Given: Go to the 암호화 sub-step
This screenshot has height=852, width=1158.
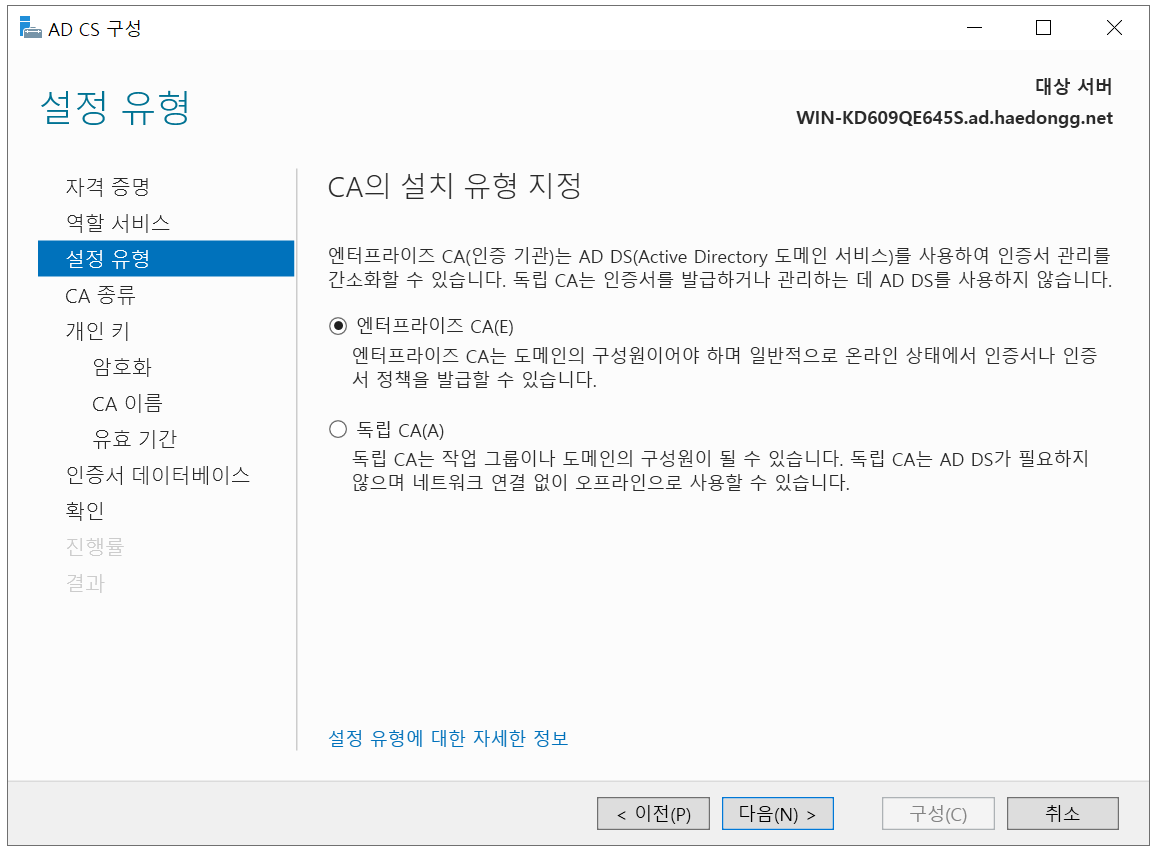Looking at the screenshot, I should pos(122,367).
